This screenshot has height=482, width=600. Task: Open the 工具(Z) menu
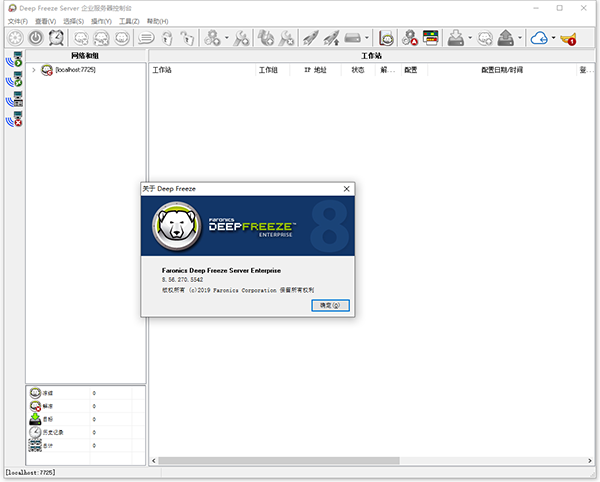(129, 21)
